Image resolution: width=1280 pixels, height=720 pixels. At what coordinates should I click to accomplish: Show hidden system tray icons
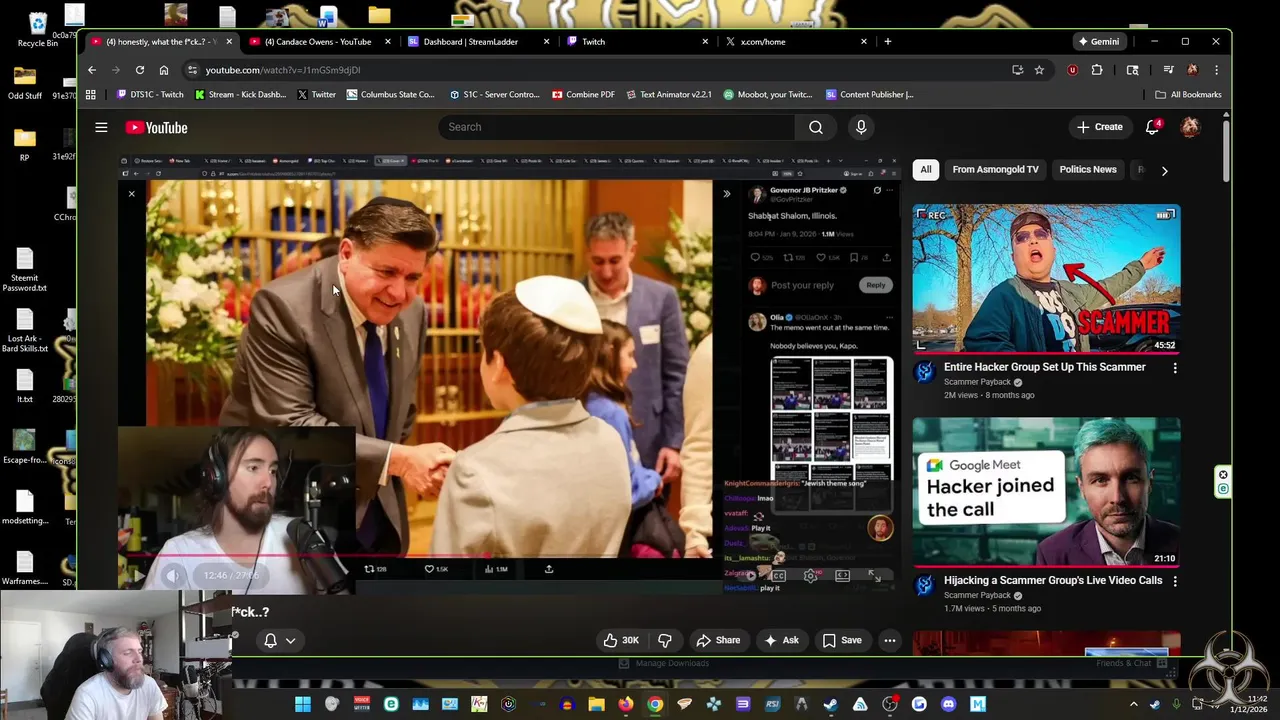(x=1133, y=704)
